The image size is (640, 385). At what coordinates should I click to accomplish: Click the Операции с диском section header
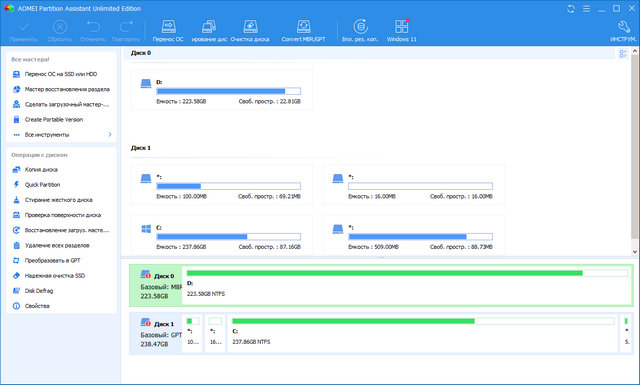[x=39, y=155]
